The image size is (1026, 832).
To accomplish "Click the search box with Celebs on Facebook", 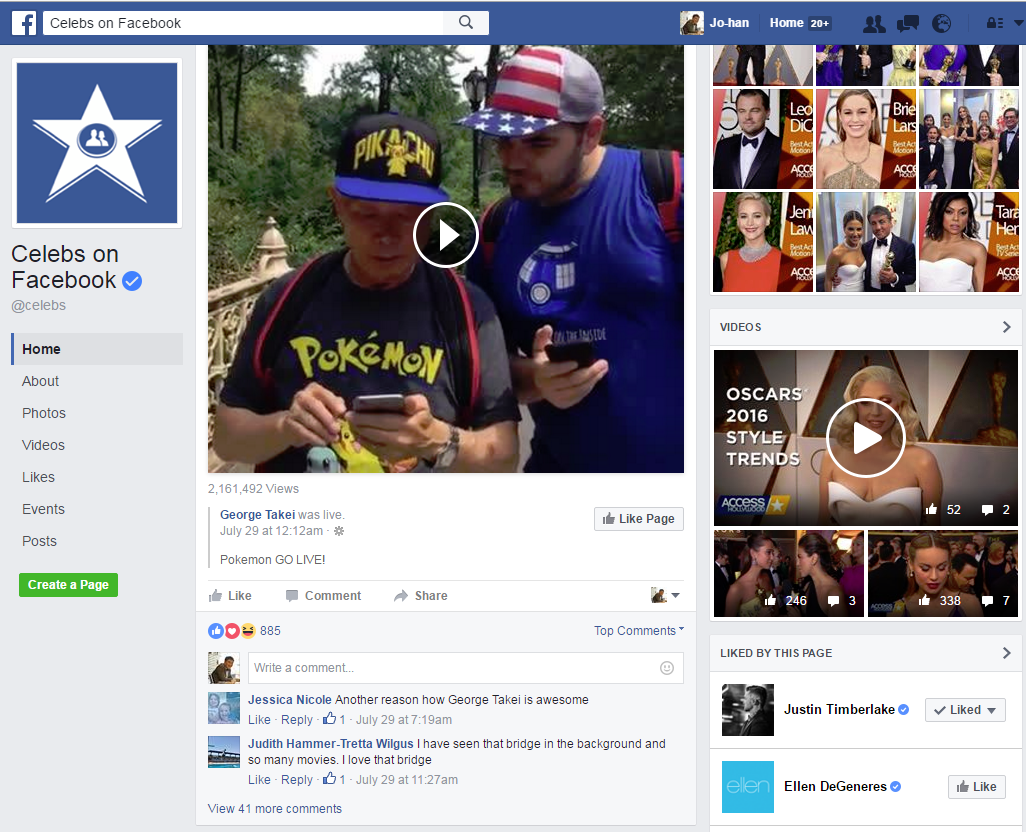I will (243, 23).
